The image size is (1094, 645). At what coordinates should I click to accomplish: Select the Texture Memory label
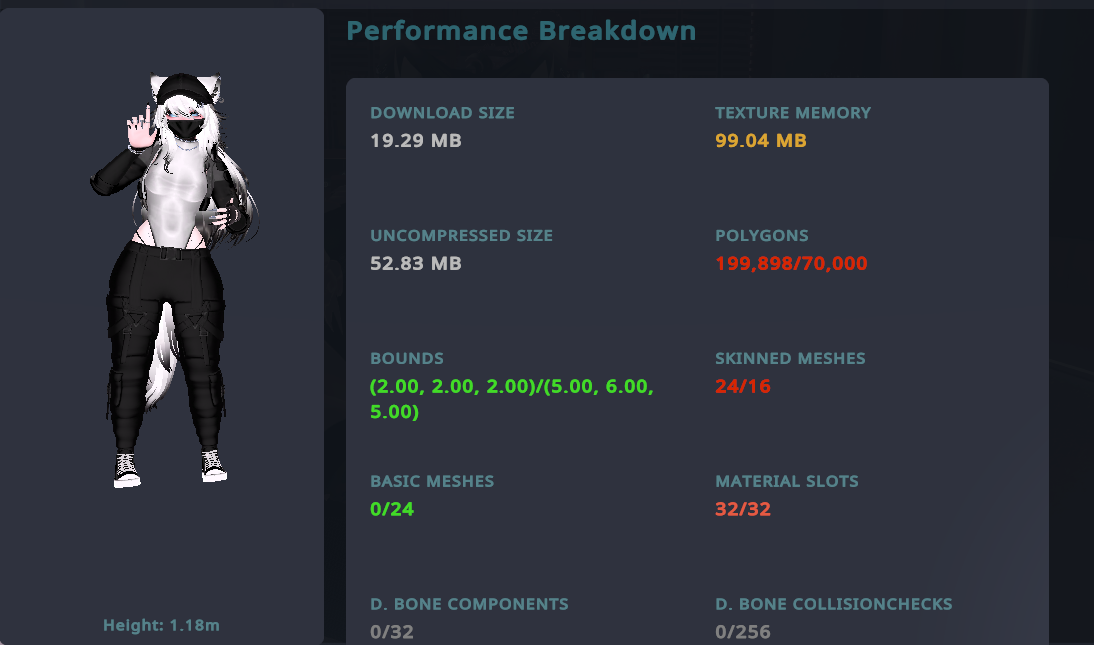click(x=793, y=113)
